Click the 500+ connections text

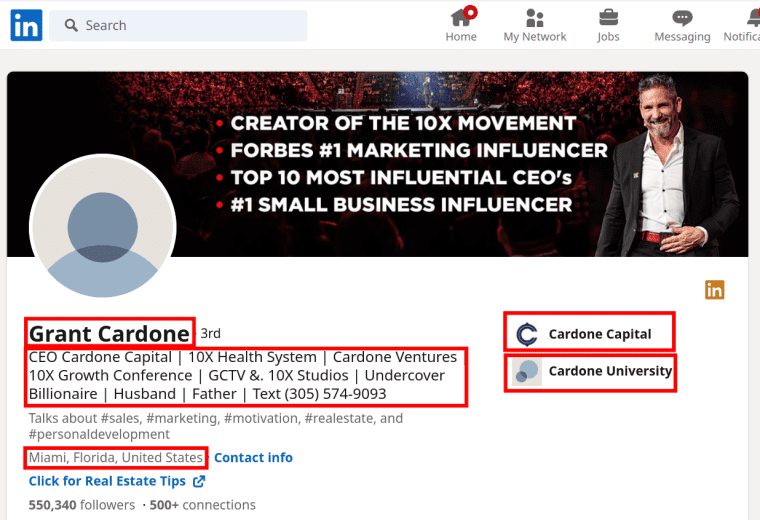pyautogui.click(x=202, y=505)
